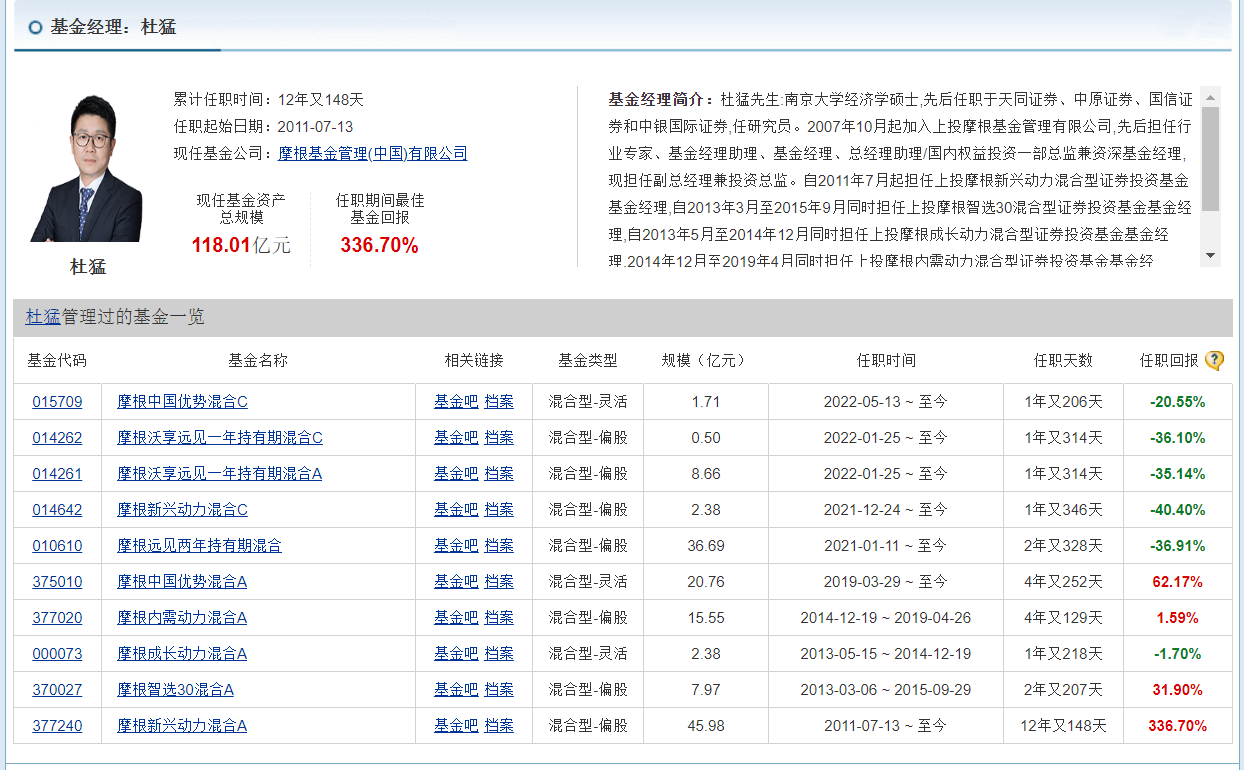1244x770 pixels.
Task: Open 档案 for 摩根新兴动力混合A
Action: coord(499,726)
